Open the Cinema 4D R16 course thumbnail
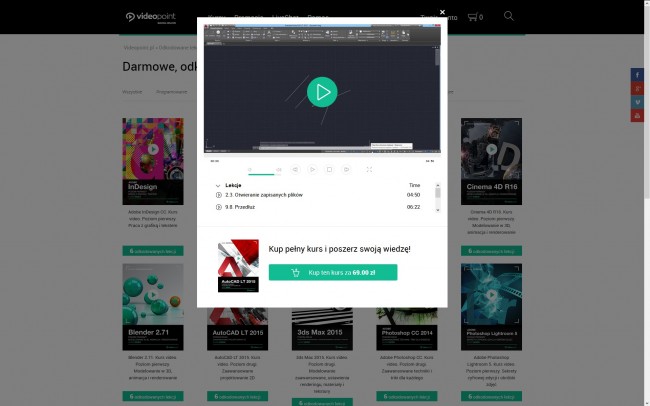The width and height of the screenshot is (650, 406). (x=492, y=161)
